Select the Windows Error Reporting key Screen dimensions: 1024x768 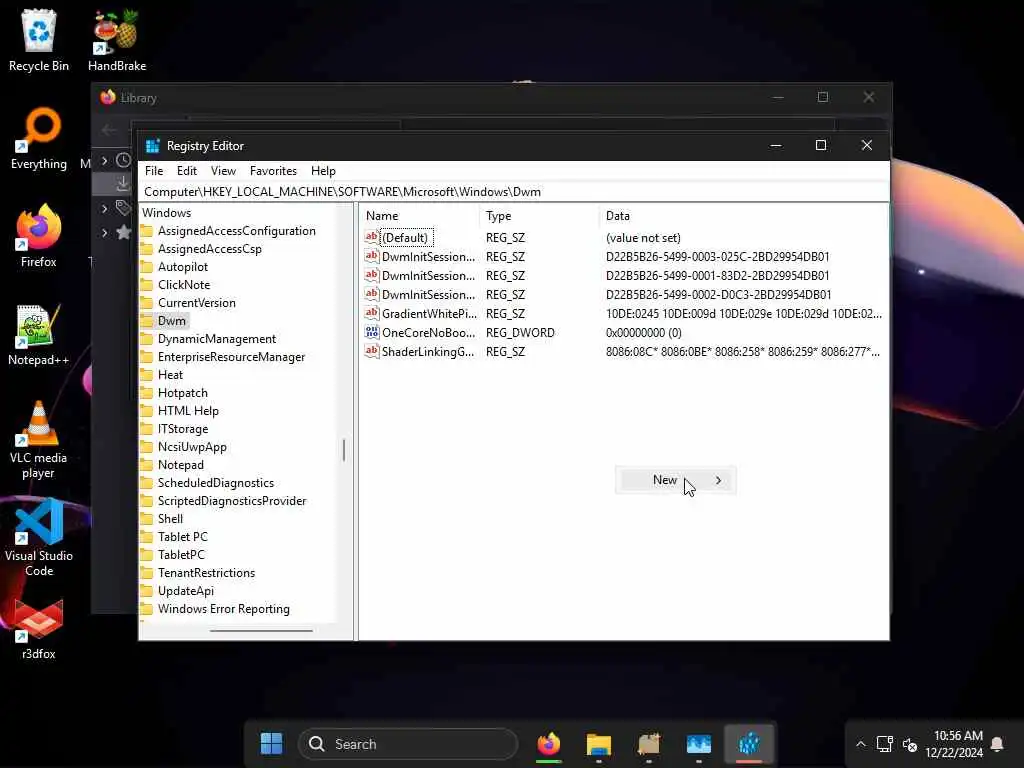click(223, 609)
